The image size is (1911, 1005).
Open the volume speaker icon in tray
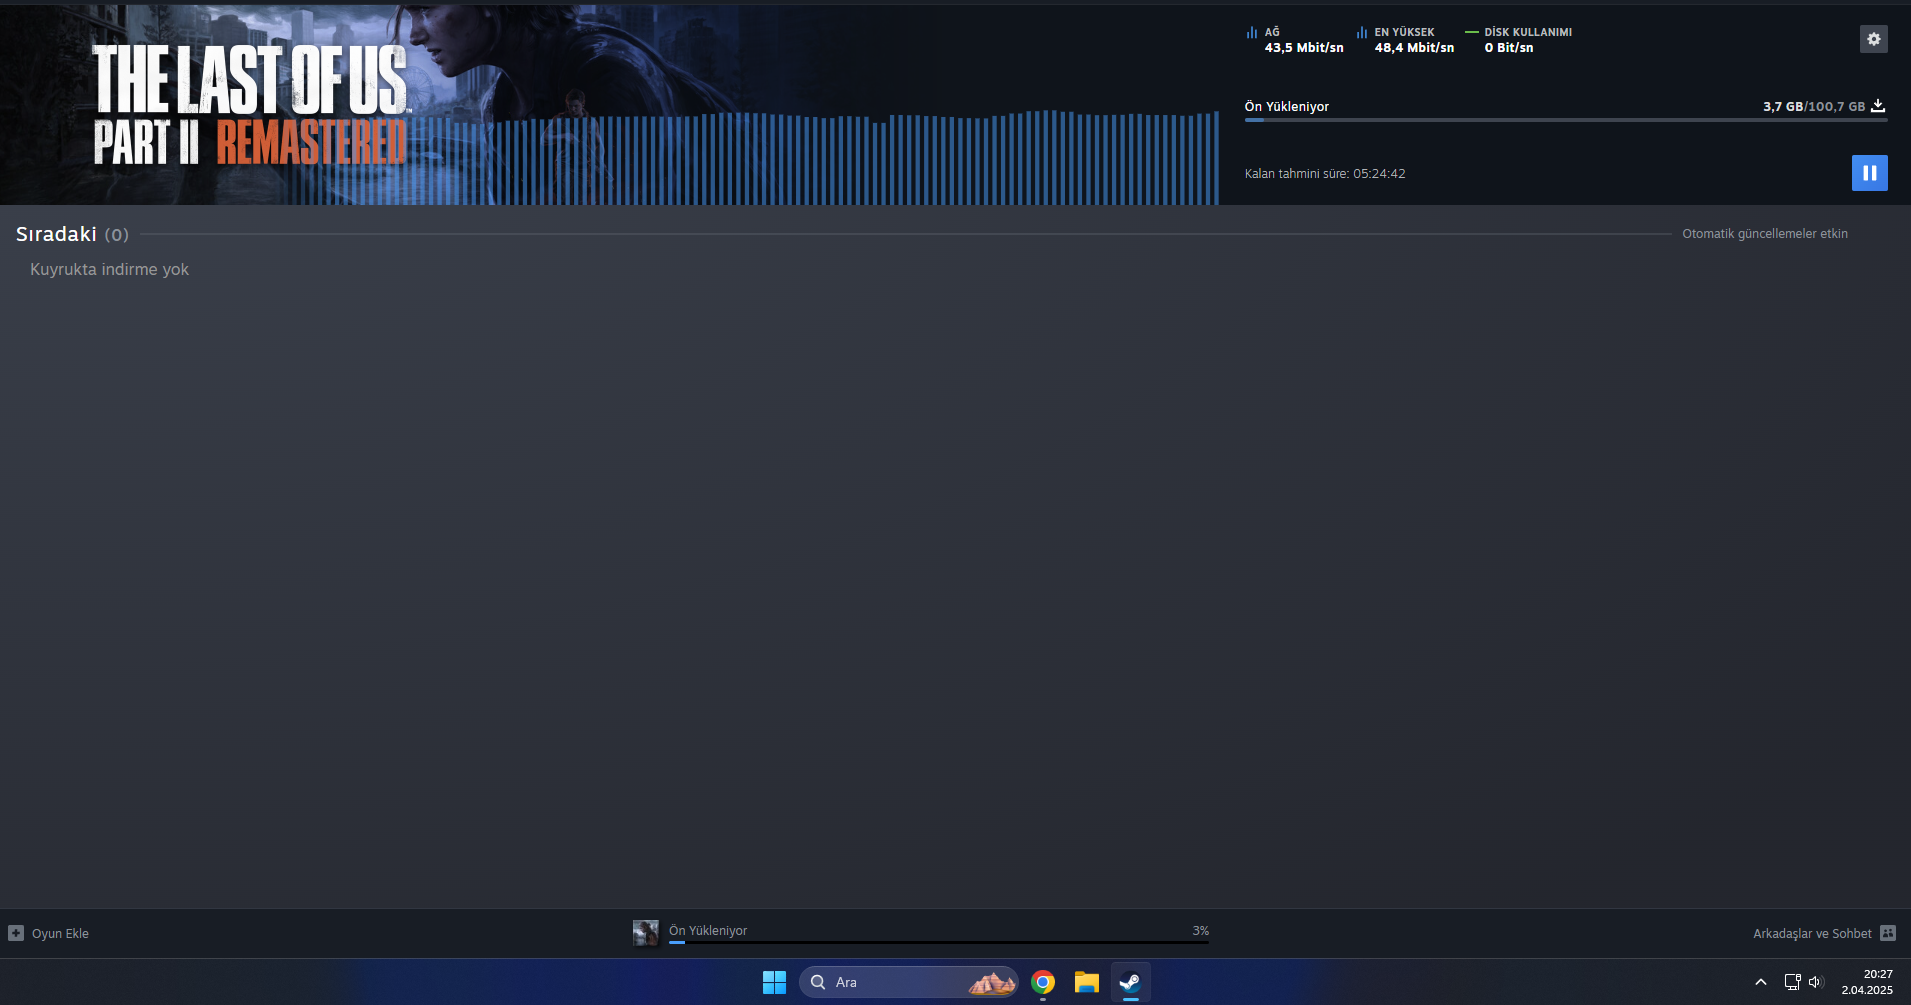click(x=1816, y=982)
